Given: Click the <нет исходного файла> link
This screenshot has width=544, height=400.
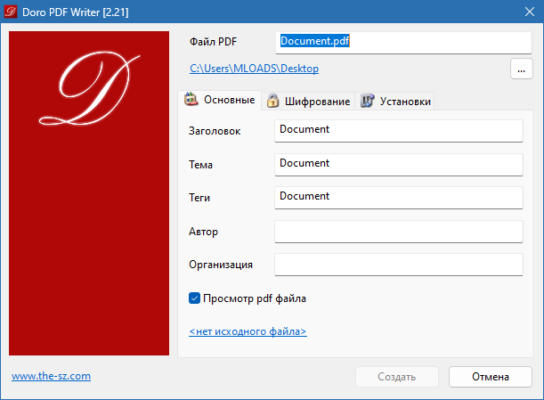Looking at the screenshot, I should pyautogui.click(x=248, y=331).
